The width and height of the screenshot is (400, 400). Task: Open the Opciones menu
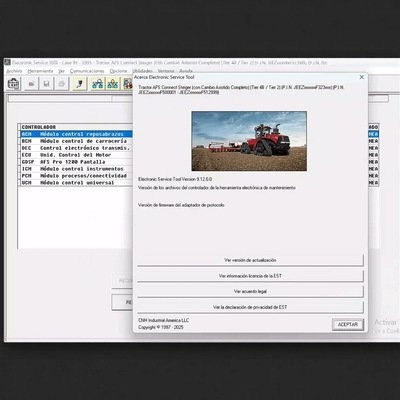pyautogui.click(x=118, y=71)
